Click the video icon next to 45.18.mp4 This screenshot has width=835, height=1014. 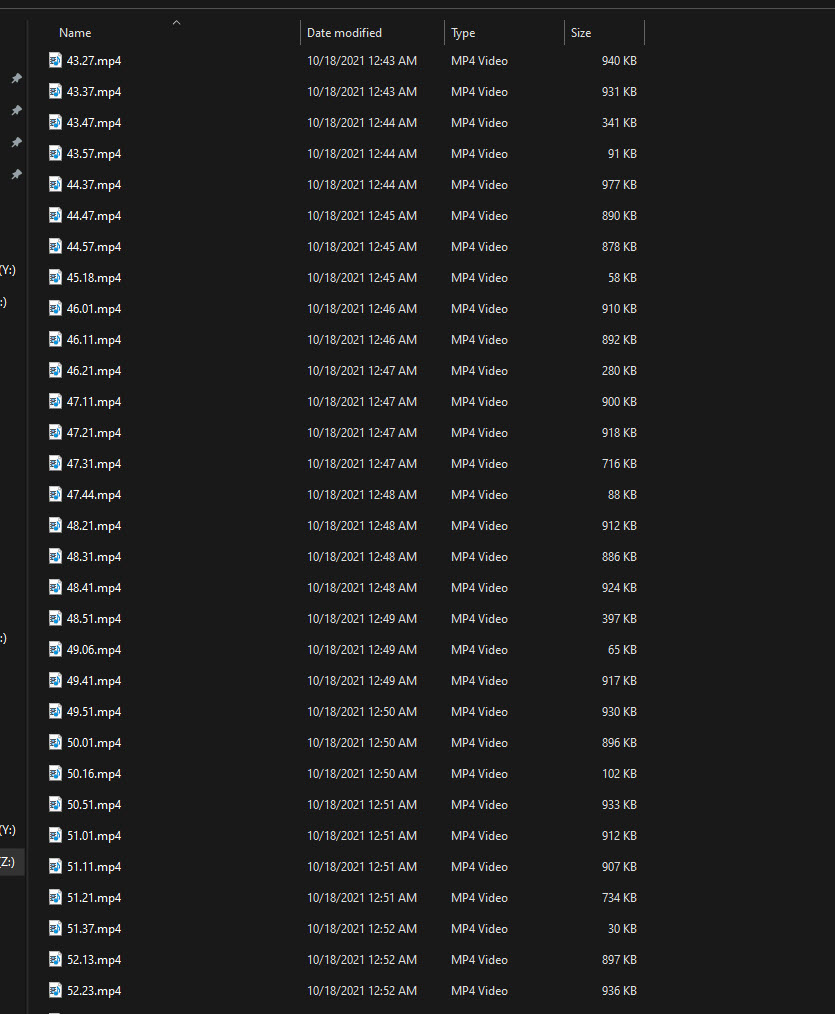(x=54, y=277)
